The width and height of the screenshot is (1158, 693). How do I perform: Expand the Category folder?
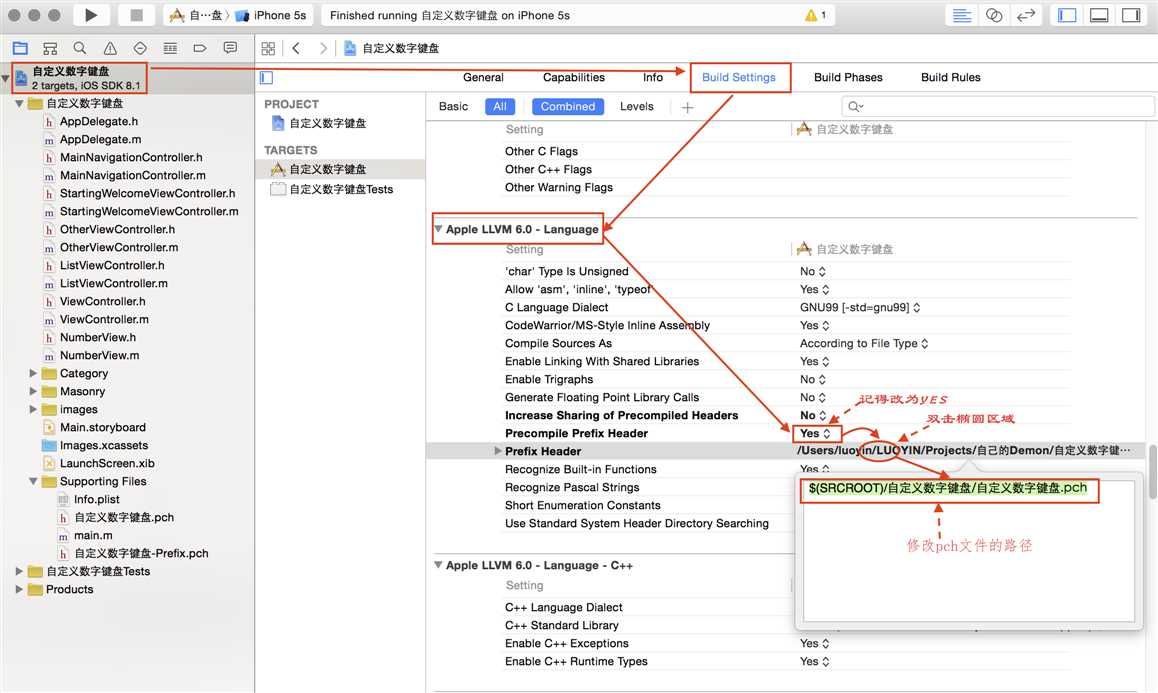[x=32, y=373]
